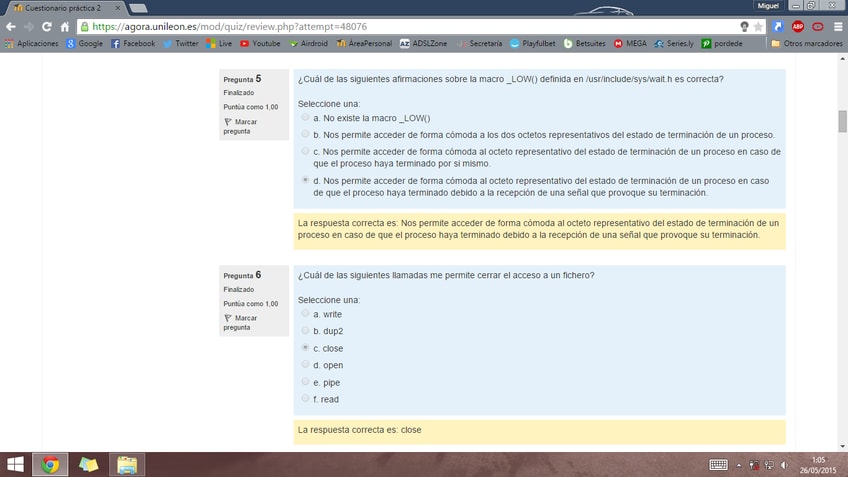Open the Twitter bookmark
The width and height of the screenshot is (848, 477).
click(181, 43)
